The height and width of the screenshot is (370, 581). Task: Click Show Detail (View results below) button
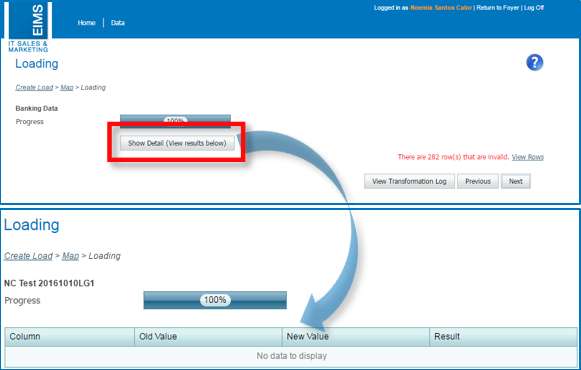click(x=177, y=143)
